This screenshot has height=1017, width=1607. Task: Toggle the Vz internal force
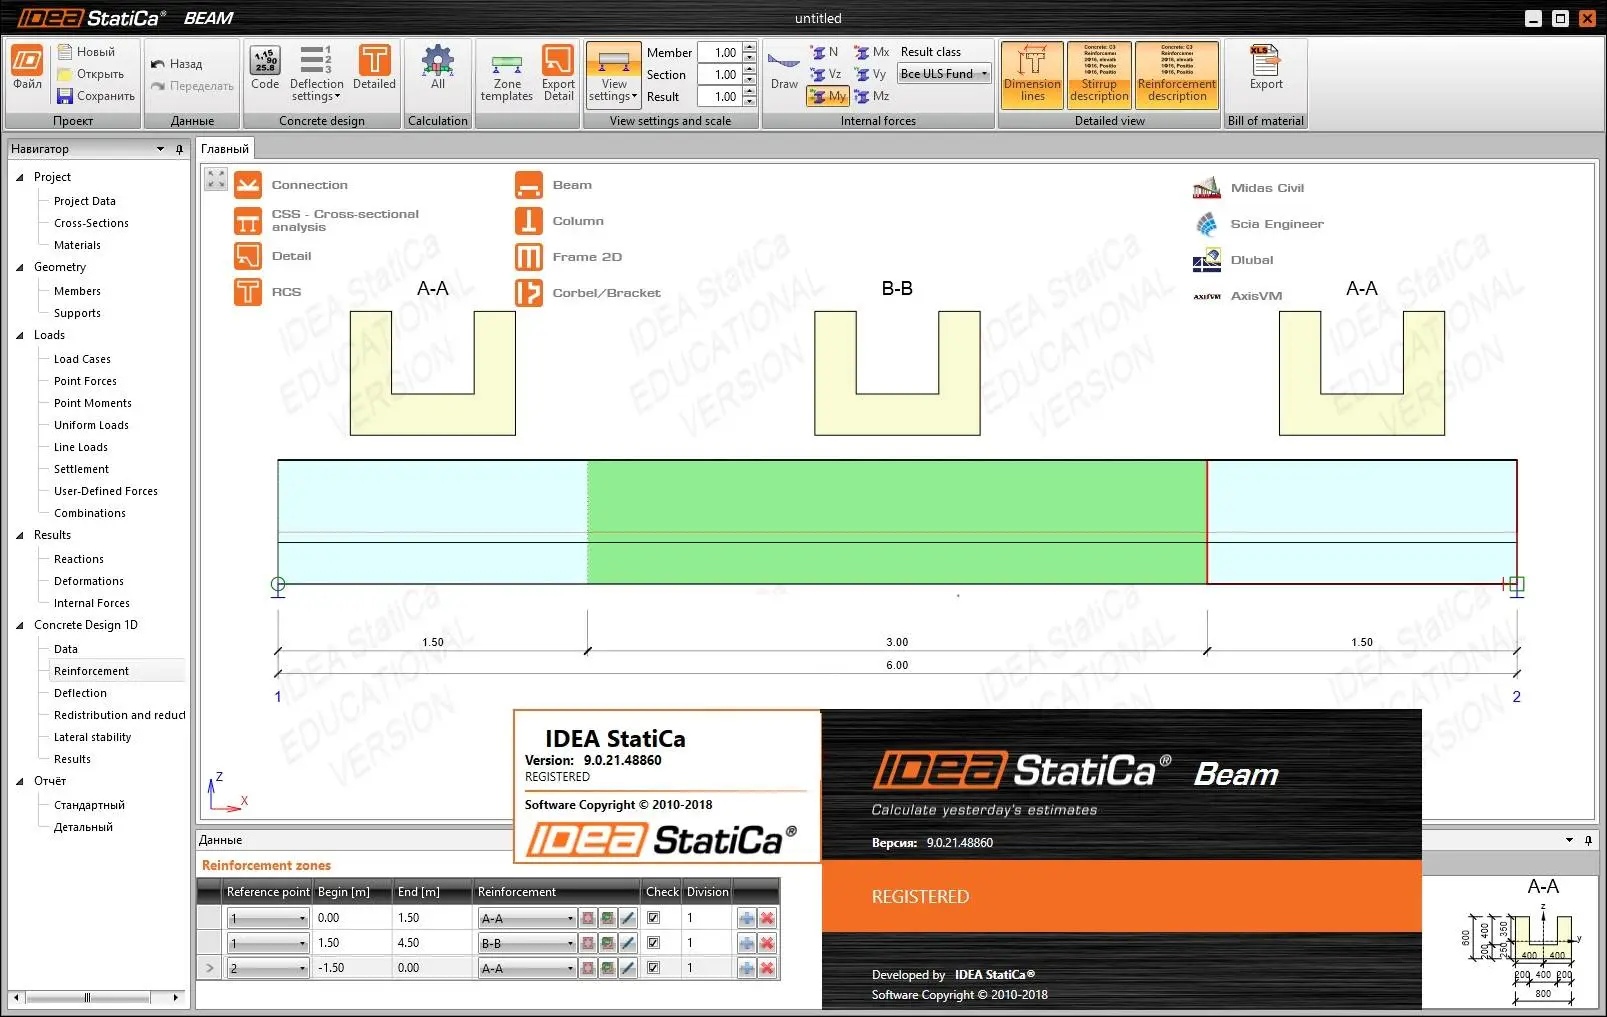(x=826, y=74)
